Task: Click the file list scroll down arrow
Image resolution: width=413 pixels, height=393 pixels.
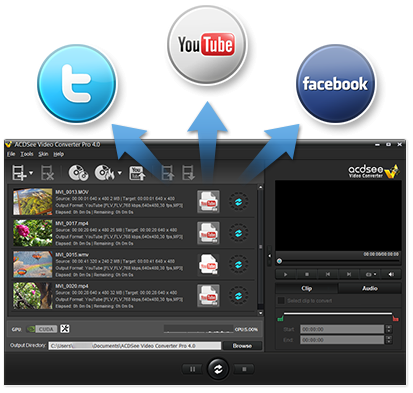Action: 260,313
